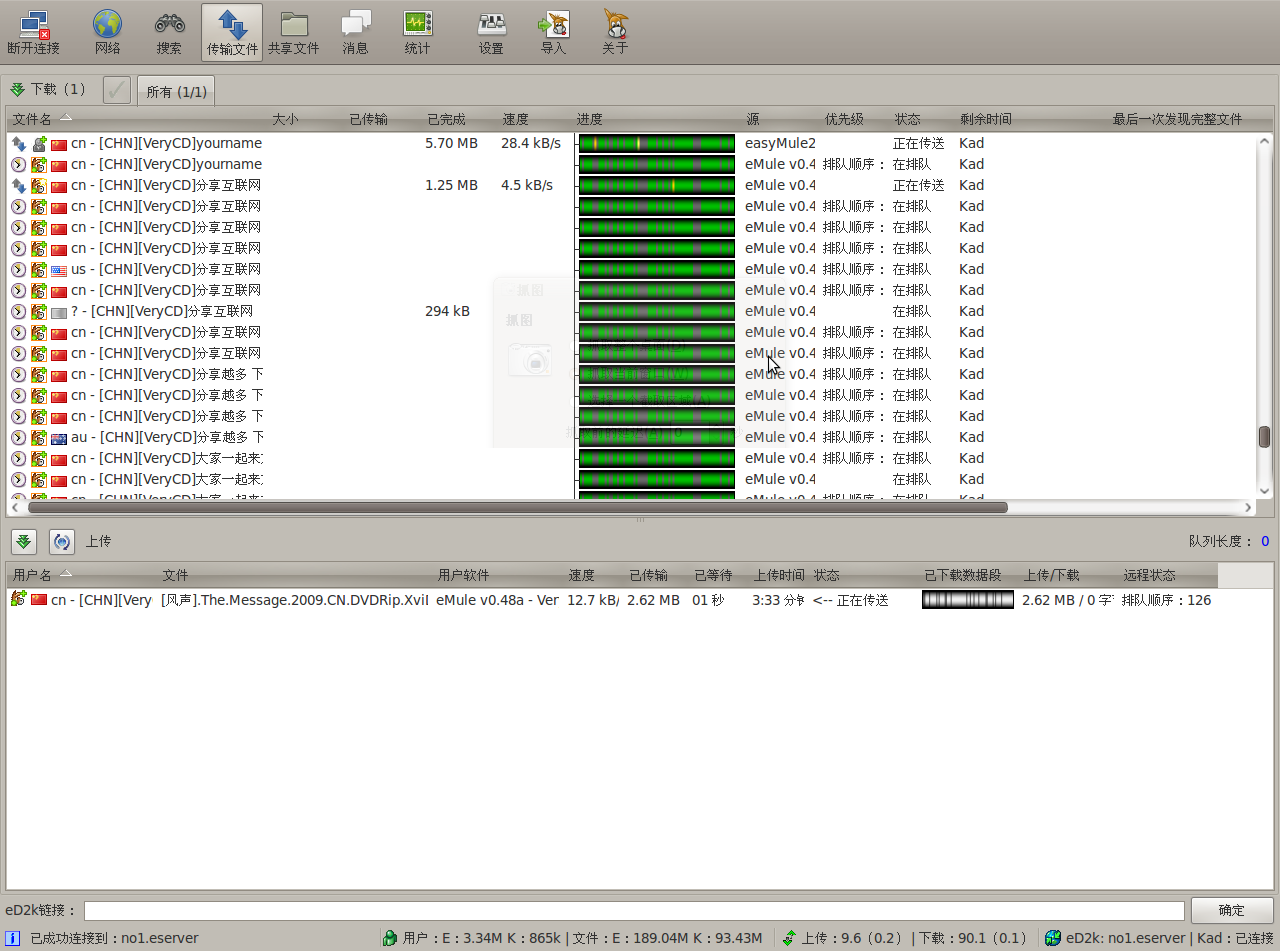
Task: Click the 5.70 MB completed value
Action: pyautogui.click(x=451, y=143)
